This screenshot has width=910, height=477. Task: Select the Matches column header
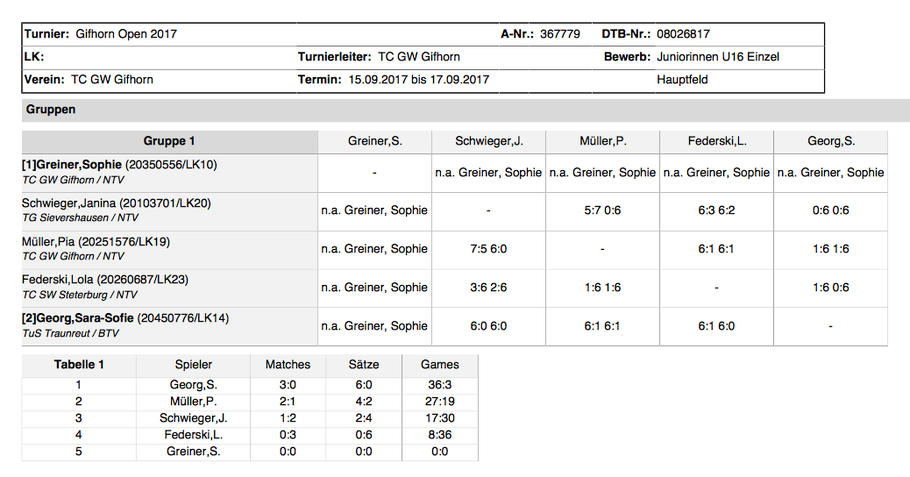pyautogui.click(x=288, y=365)
